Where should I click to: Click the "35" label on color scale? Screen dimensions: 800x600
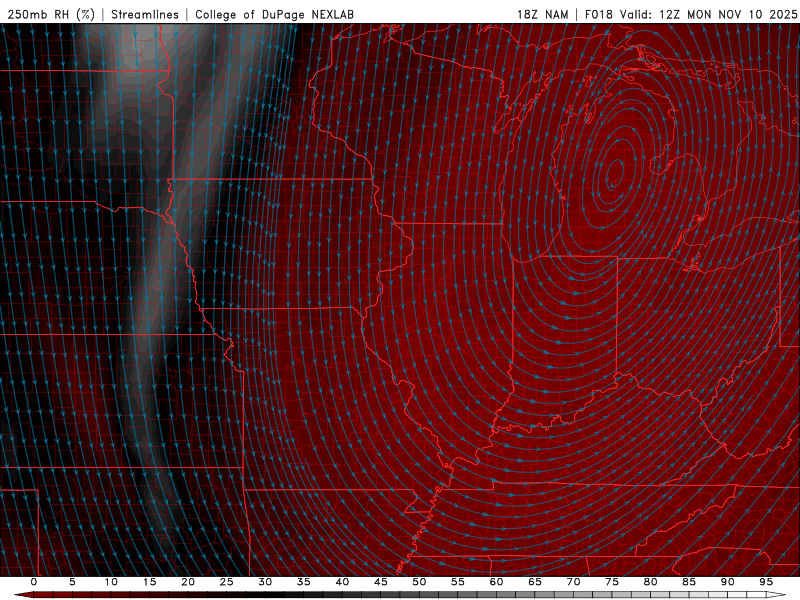tap(304, 582)
